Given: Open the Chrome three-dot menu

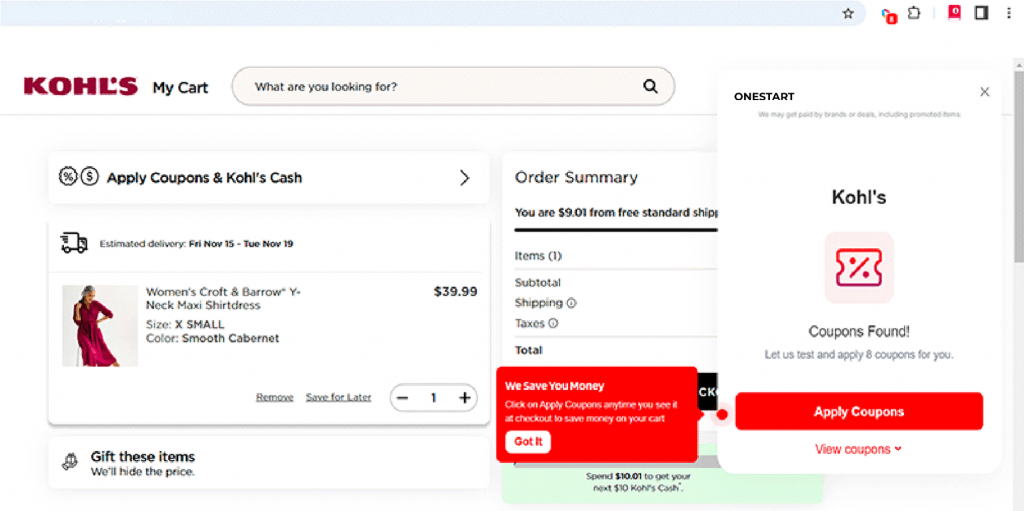Looking at the screenshot, I should pyautogui.click(x=1009, y=13).
